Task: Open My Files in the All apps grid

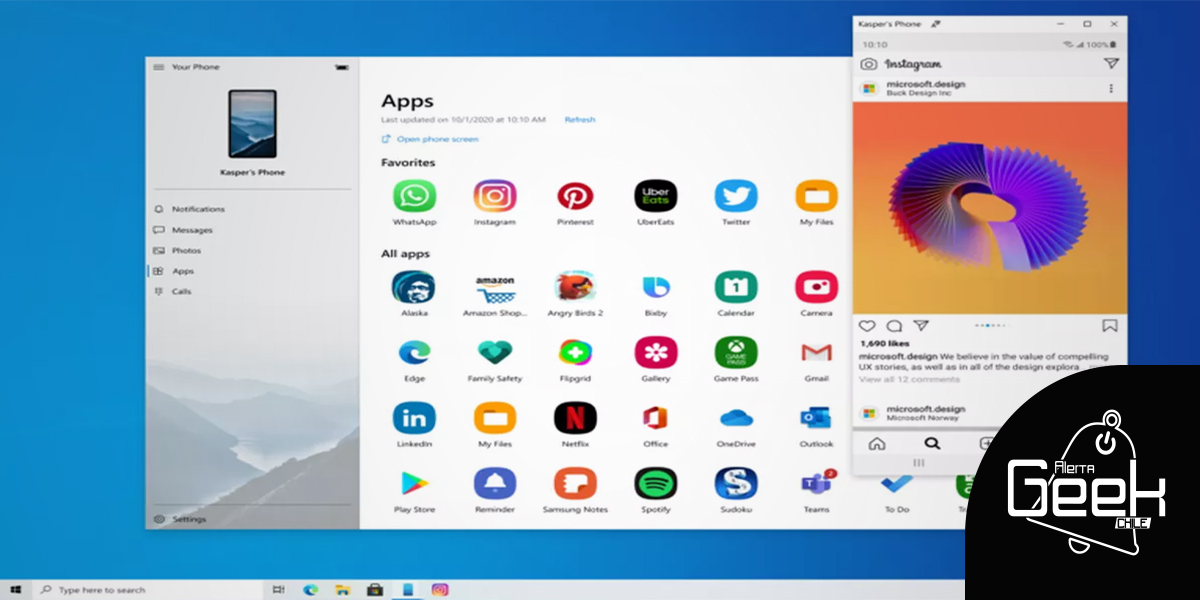Action: pyautogui.click(x=494, y=417)
